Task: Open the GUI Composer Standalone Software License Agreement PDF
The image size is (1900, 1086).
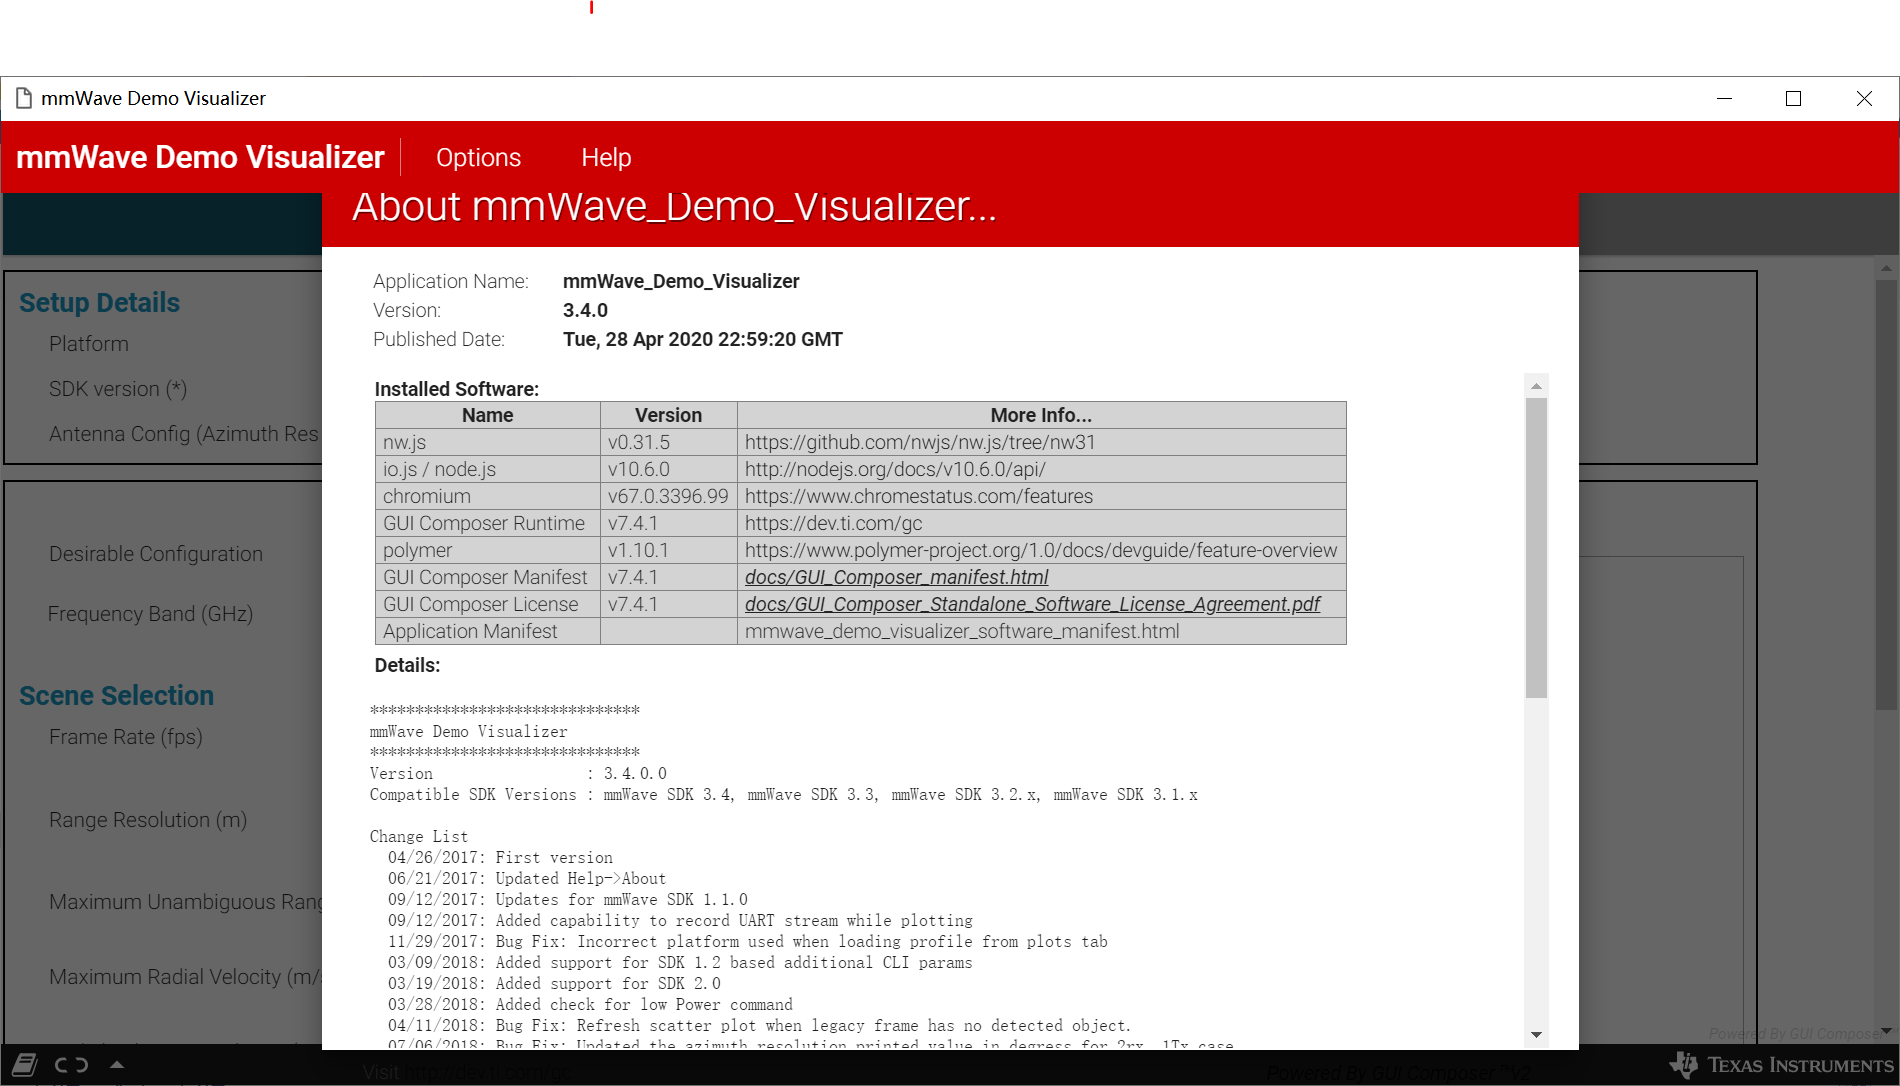Action: point(1032,604)
